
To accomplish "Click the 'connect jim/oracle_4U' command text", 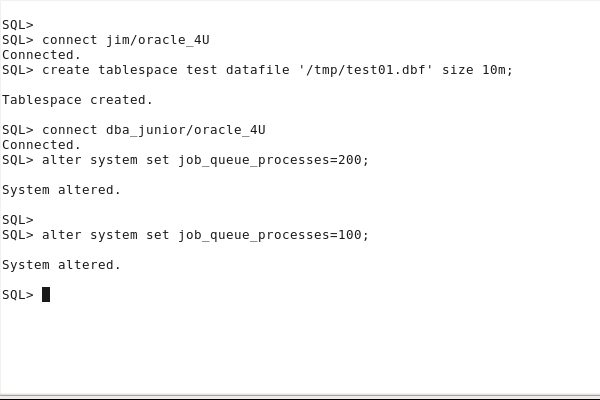I will [x=125, y=40].
